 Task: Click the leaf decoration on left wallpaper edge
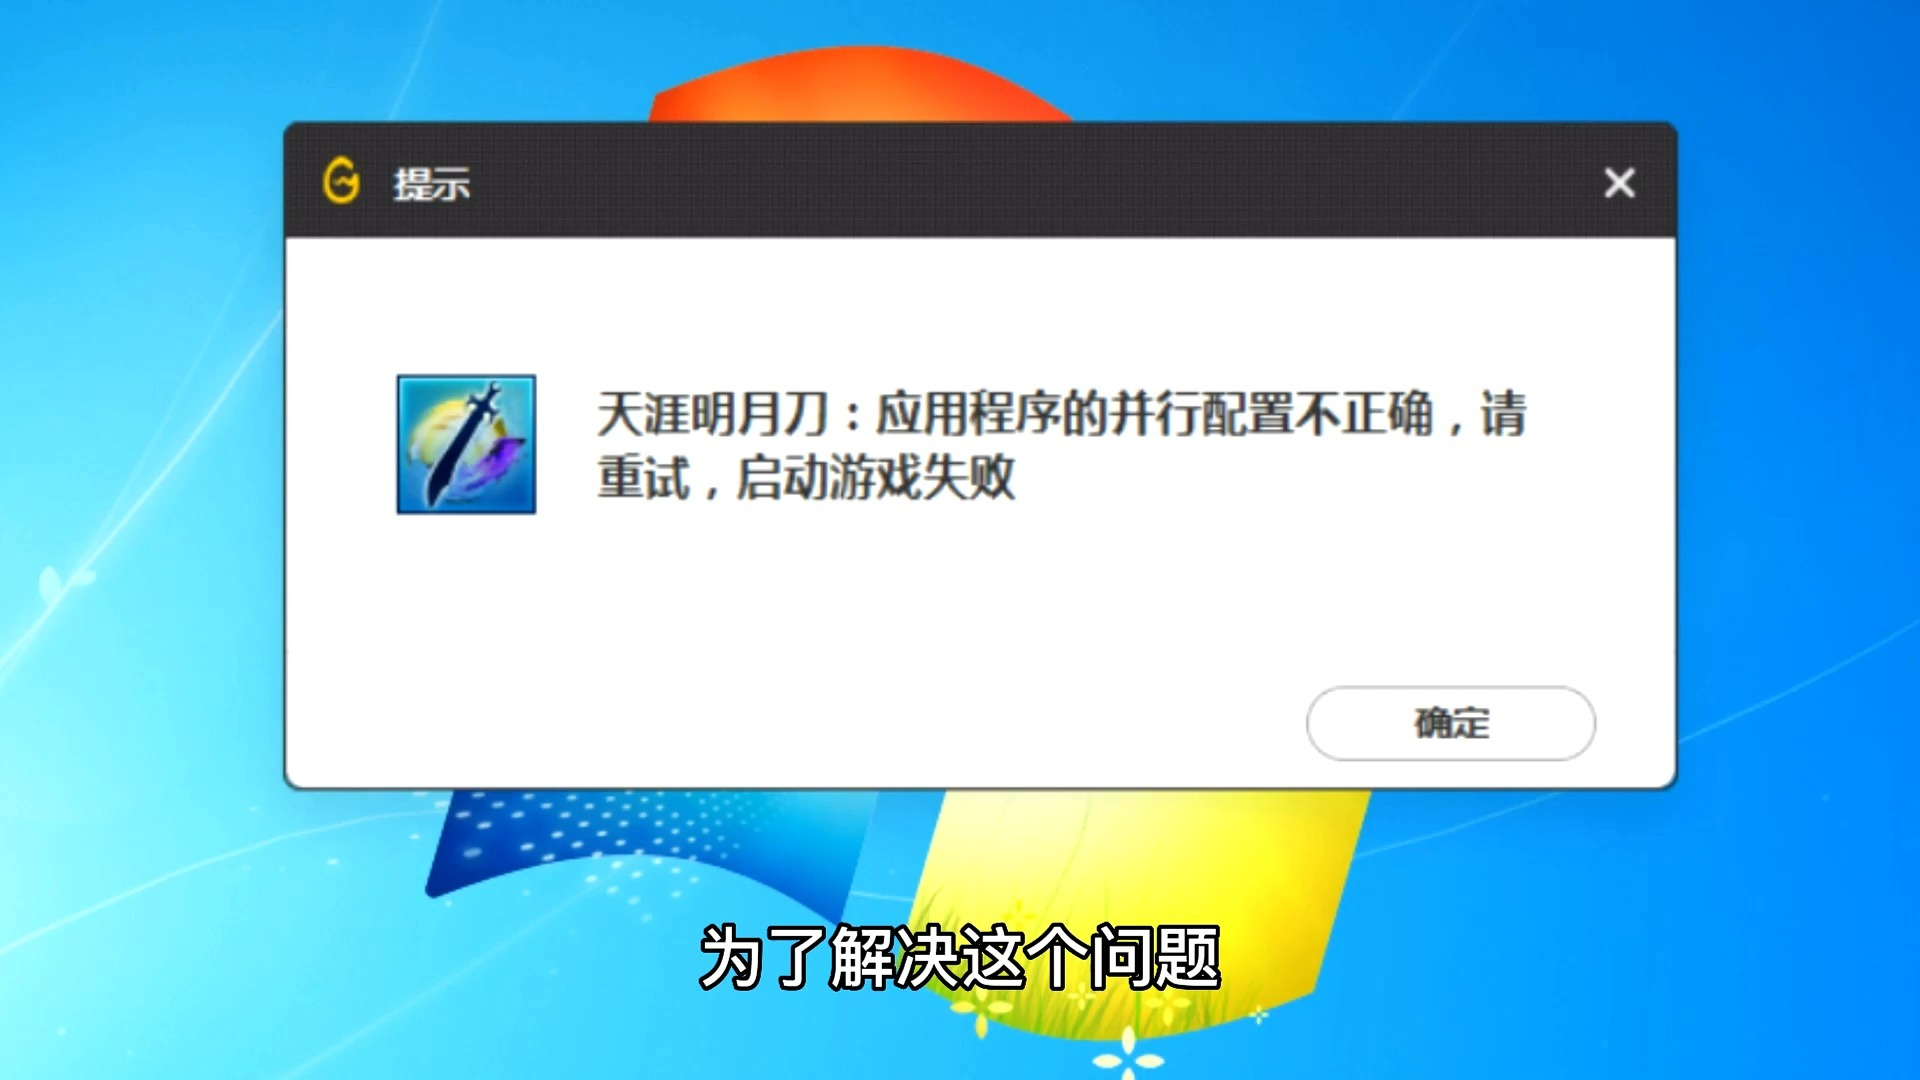(62, 583)
